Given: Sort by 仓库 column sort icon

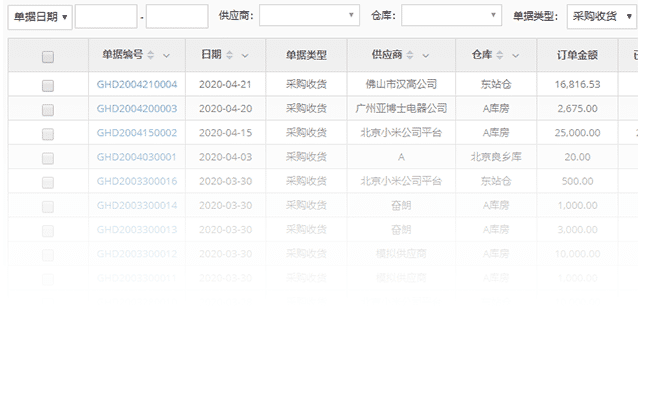Looking at the screenshot, I should pos(500,55).
